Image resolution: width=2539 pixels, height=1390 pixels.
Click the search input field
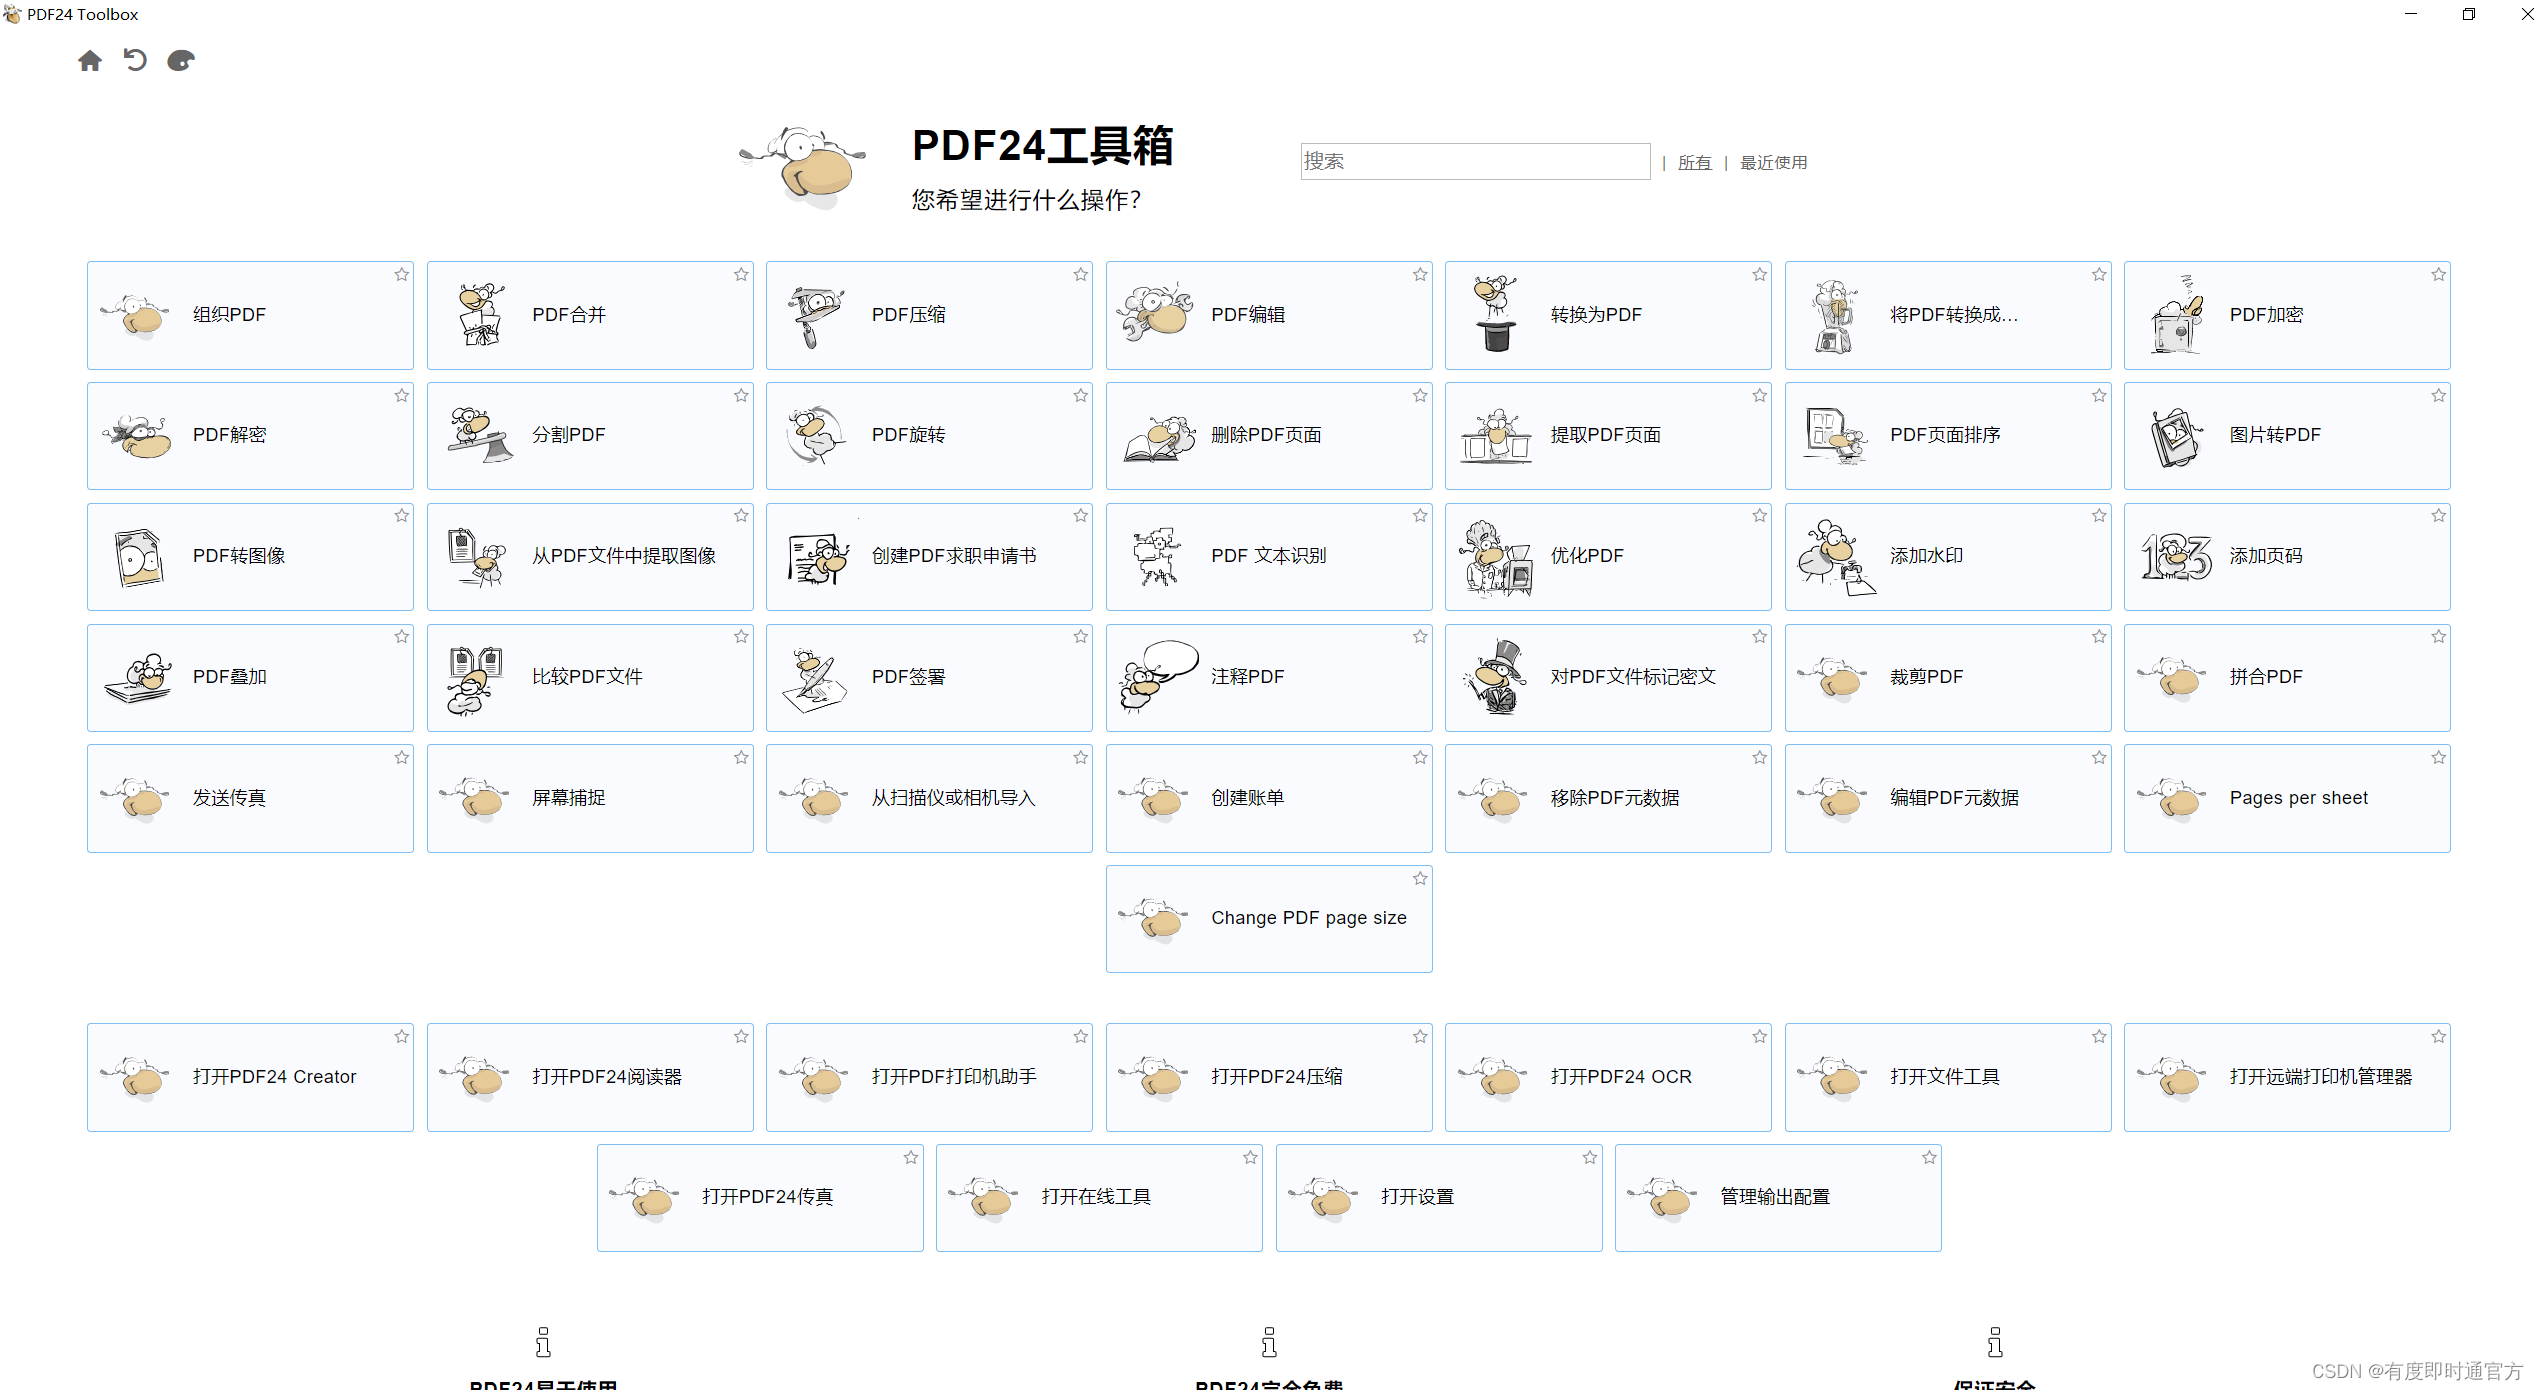(x=1471, y=161)
